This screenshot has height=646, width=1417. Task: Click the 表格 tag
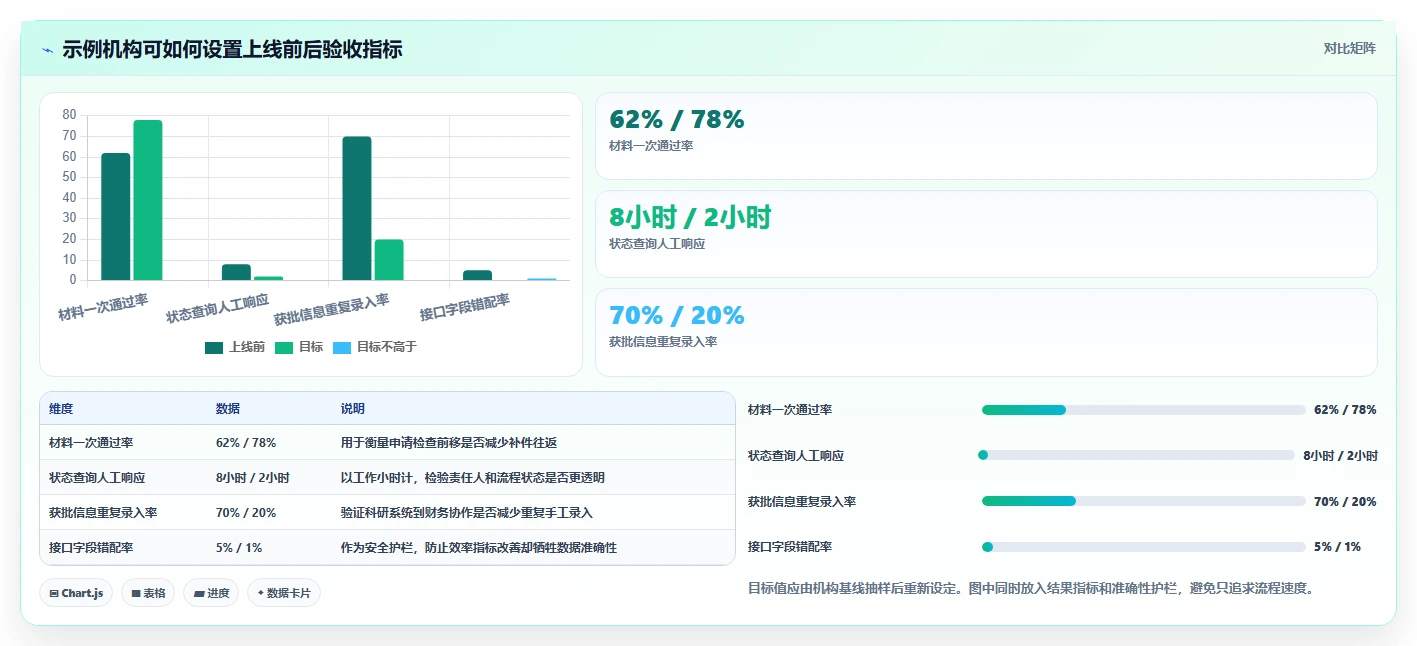[x=148, y=593]
